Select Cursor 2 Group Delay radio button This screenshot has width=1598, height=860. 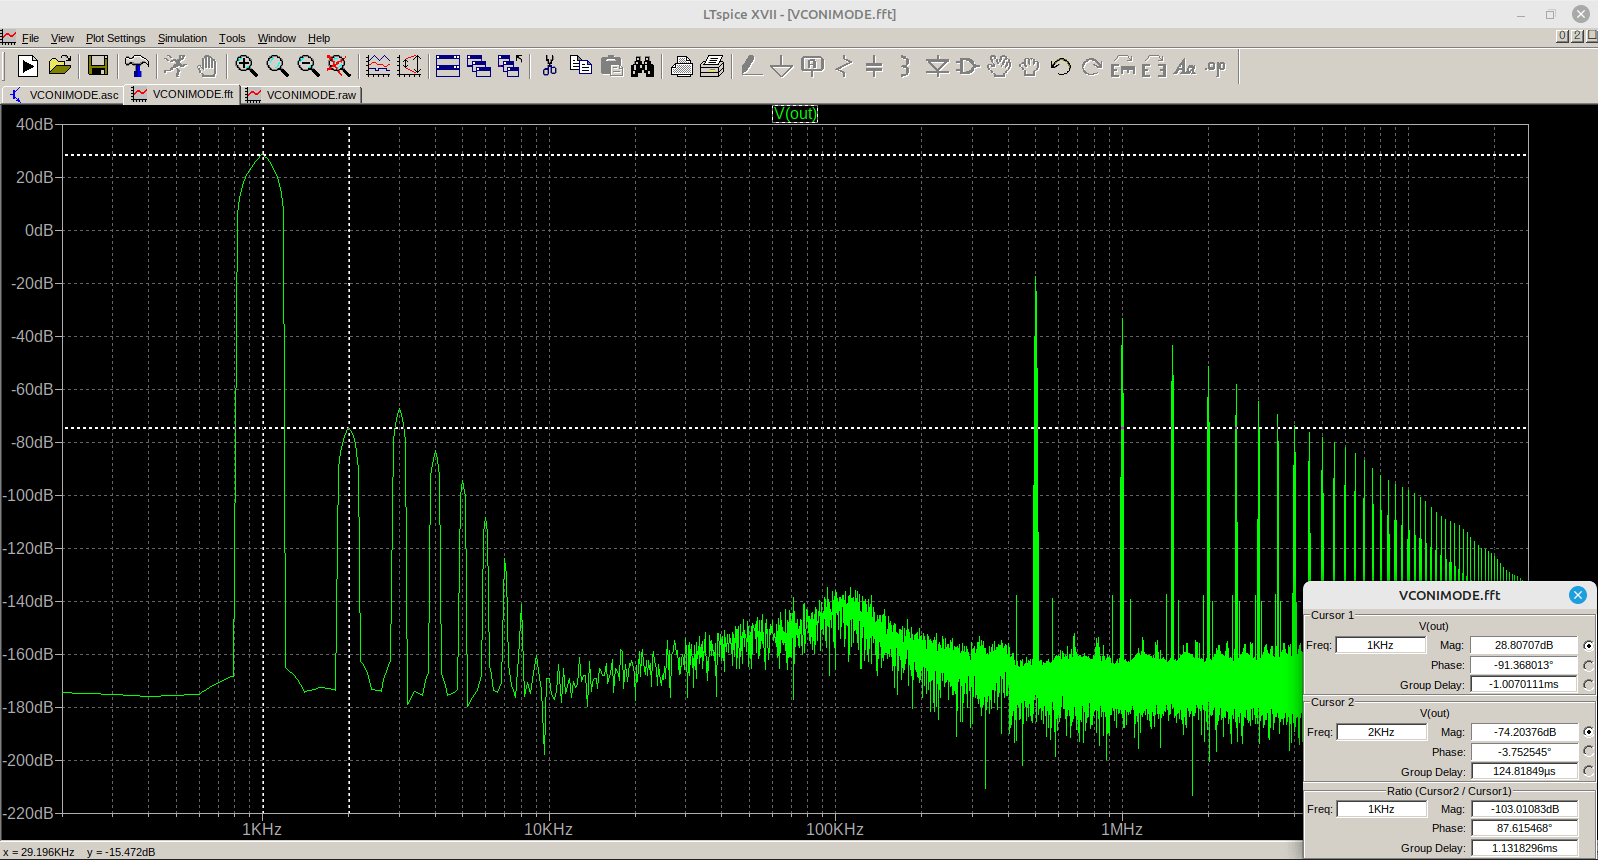pos(1588,771)
